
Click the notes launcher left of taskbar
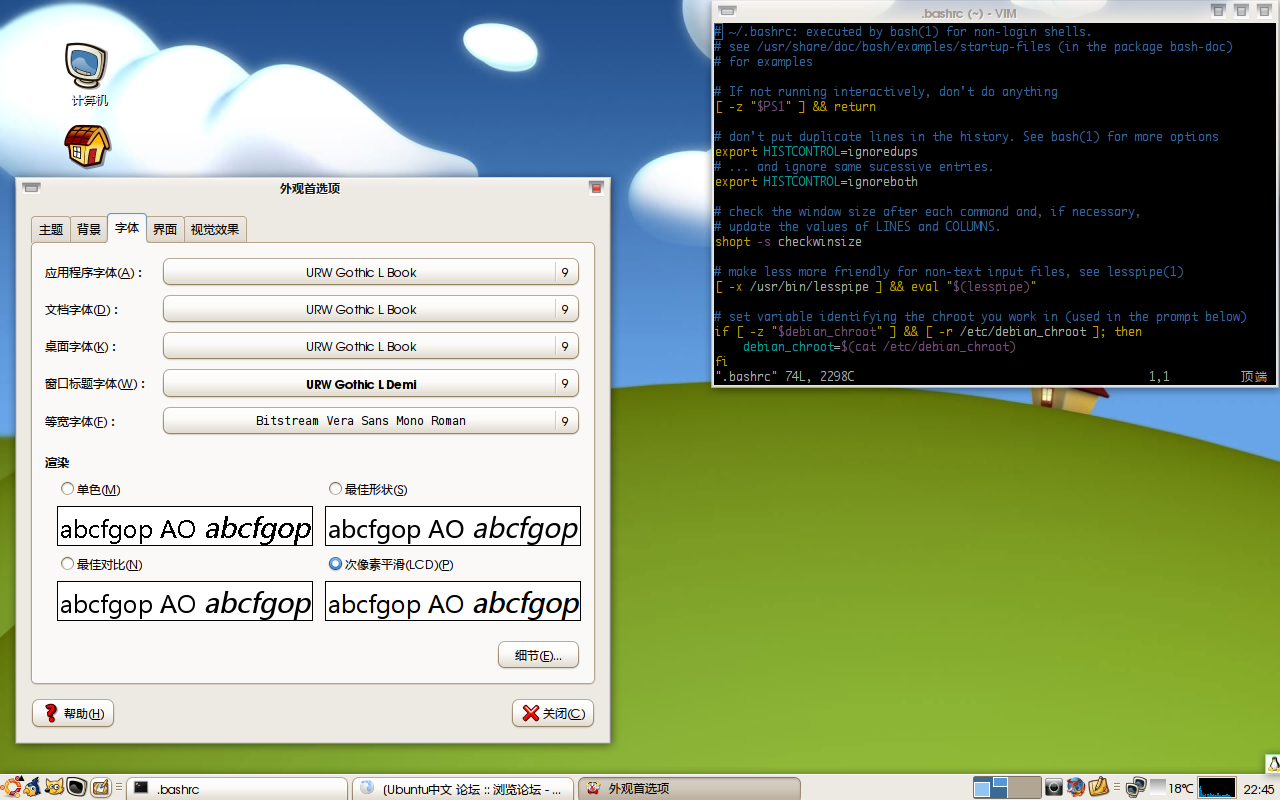point(100,788)
